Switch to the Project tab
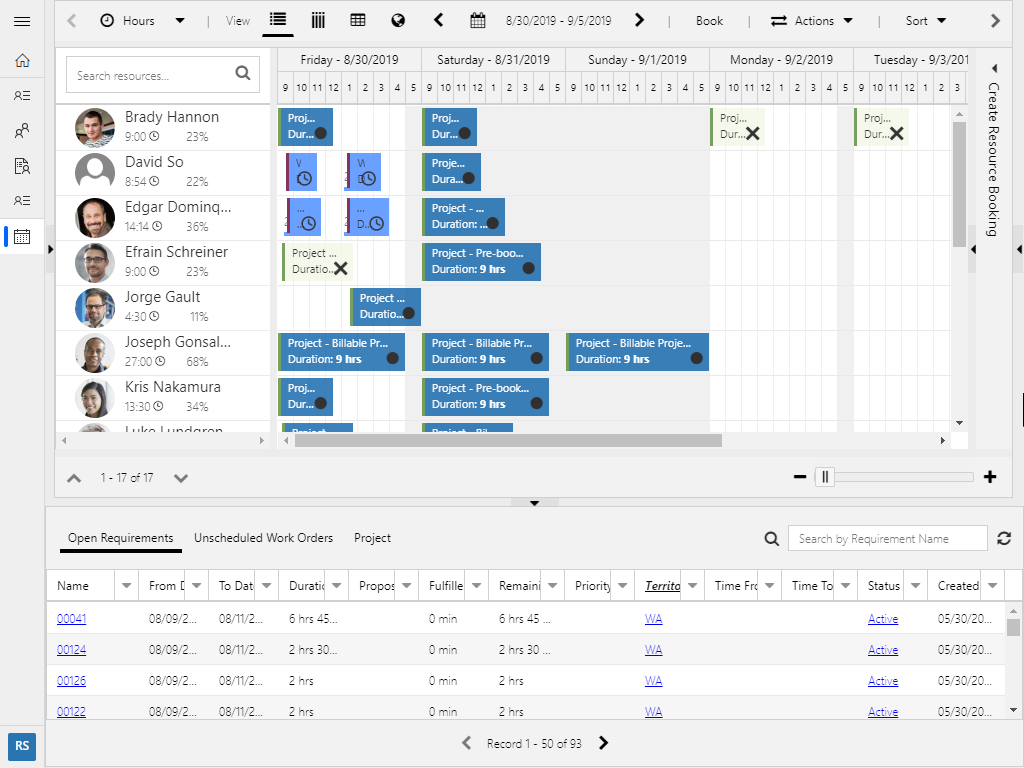The image size is (1024, 768). pyautogui.click(x=372, y=538)
